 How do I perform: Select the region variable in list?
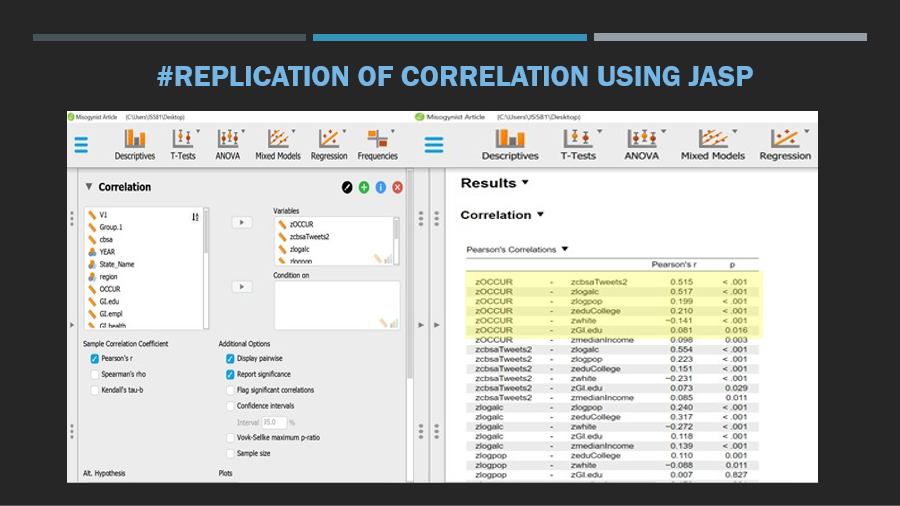108,277
